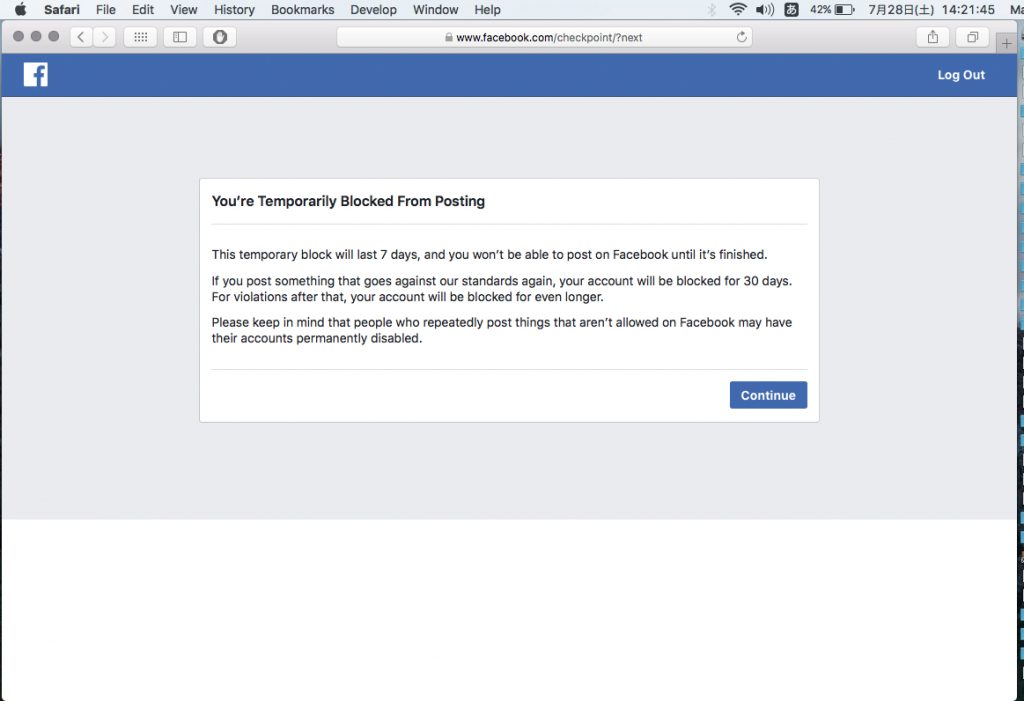Go forward with Safari forward arrow
This screenshot has height=701, width=1024.
point(104,37)
